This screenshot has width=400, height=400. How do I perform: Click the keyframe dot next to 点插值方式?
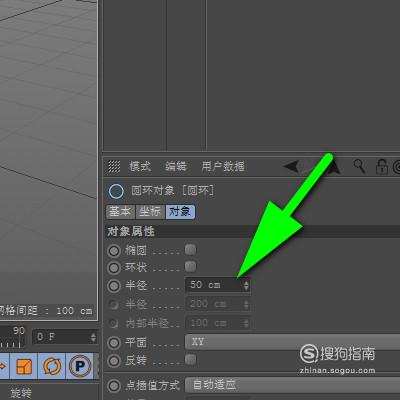(114, 386)
